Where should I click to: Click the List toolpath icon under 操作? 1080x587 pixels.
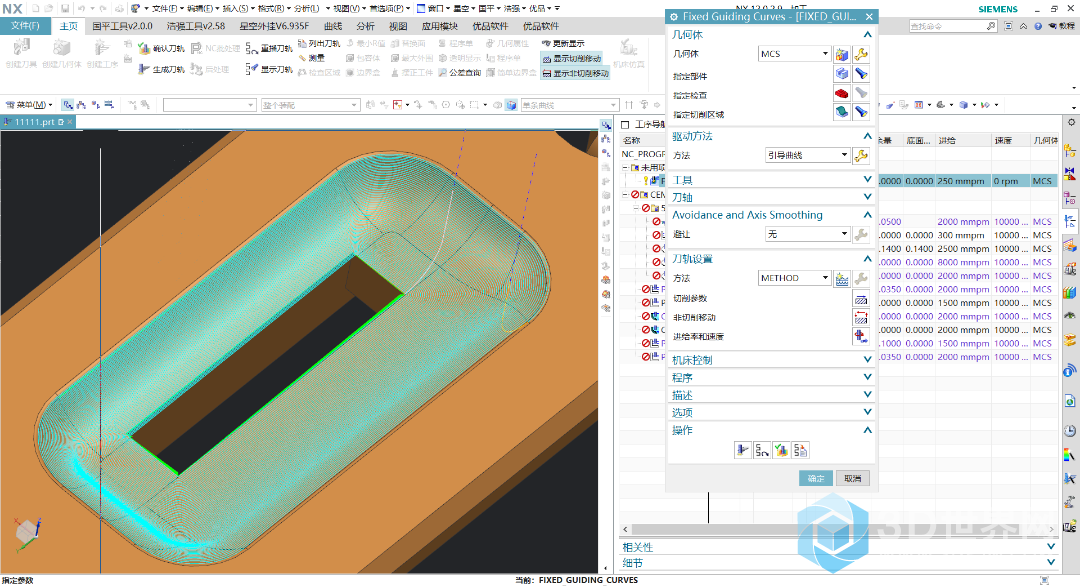(x=800, y=451)
